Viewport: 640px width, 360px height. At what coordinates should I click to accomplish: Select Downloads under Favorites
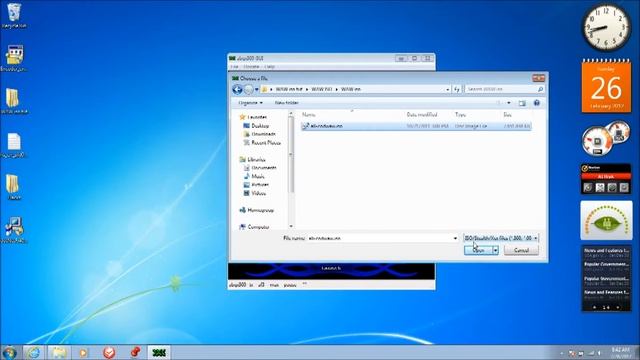[260, 134]
